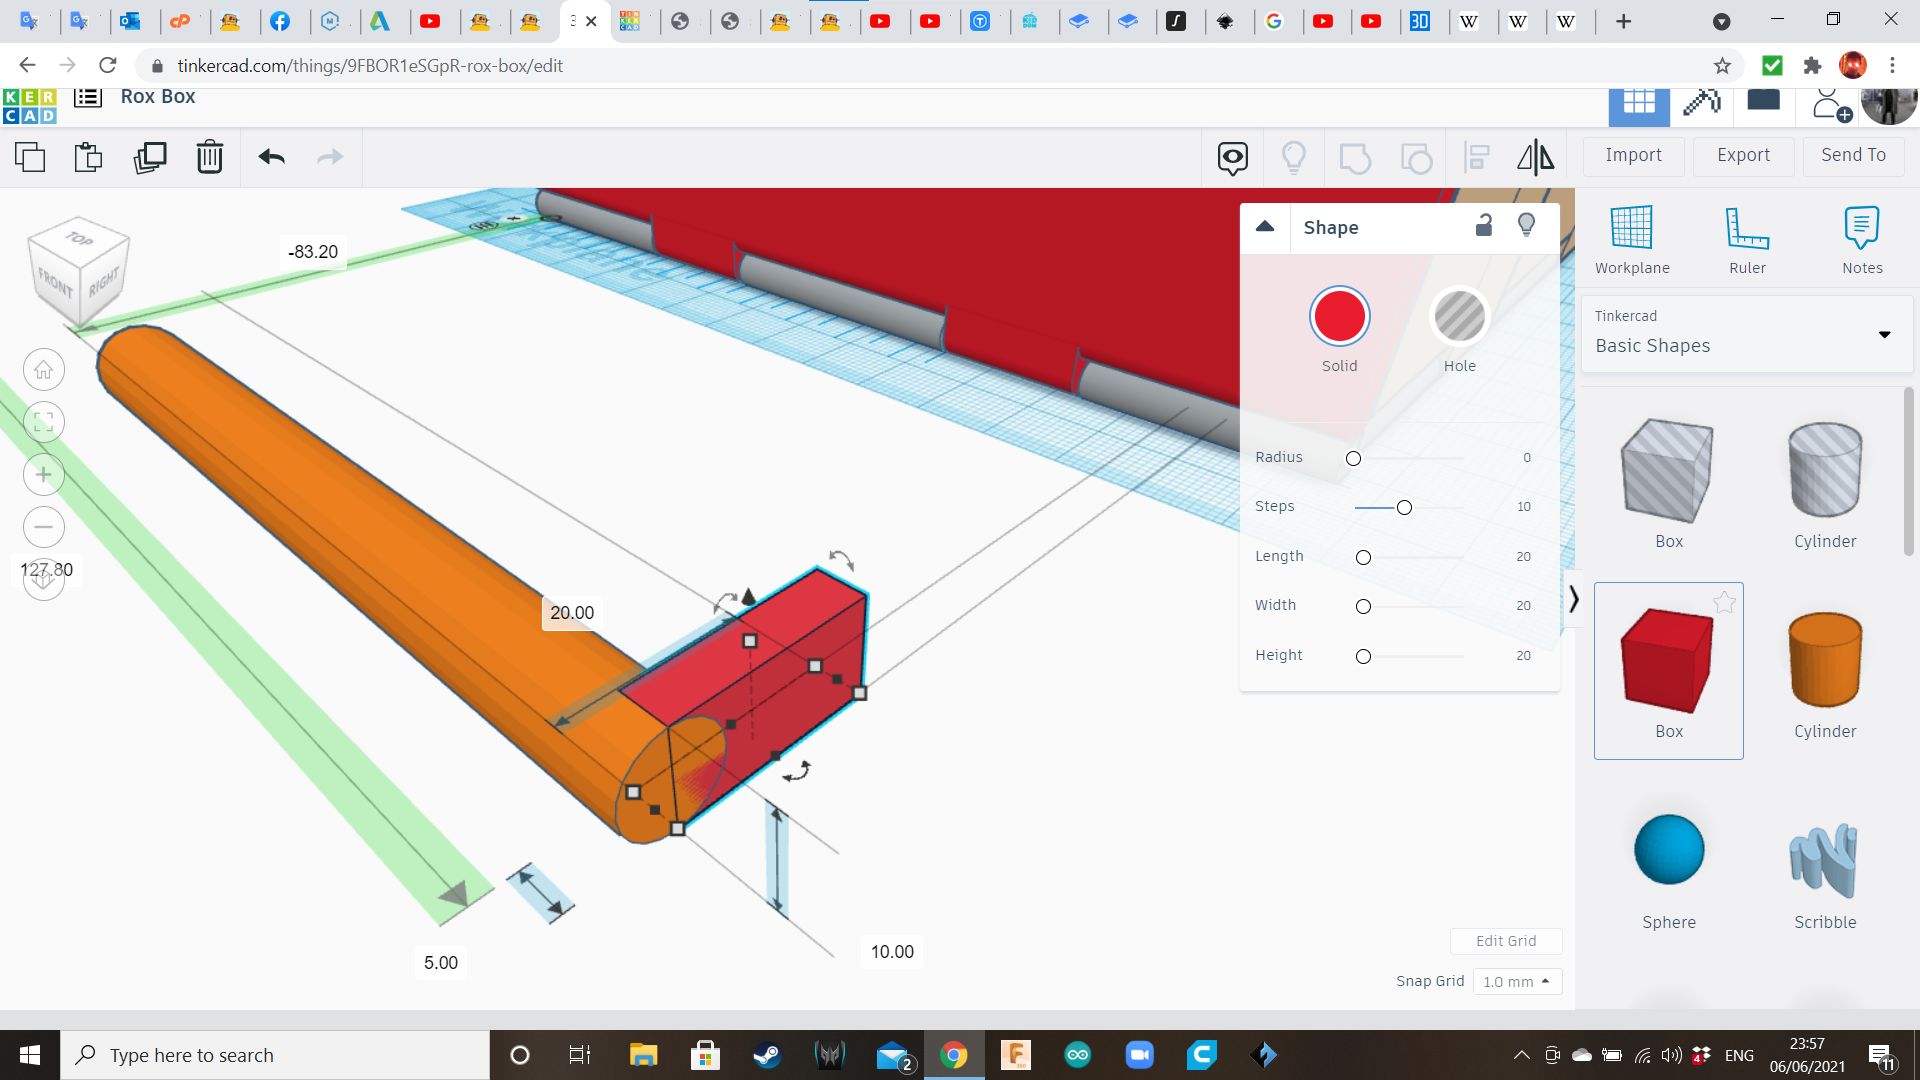Open the Send To menu
The width and height of the screenshot is (1920, 1080).
click(x=1853, y=155)
